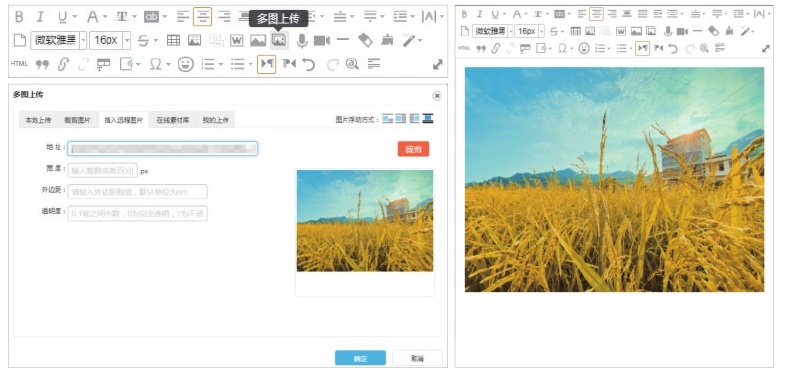786x374 pixels.
Task: Toggle center alignment in right editor toolbar
Action: pyautogui.click(x=597, y=14)
